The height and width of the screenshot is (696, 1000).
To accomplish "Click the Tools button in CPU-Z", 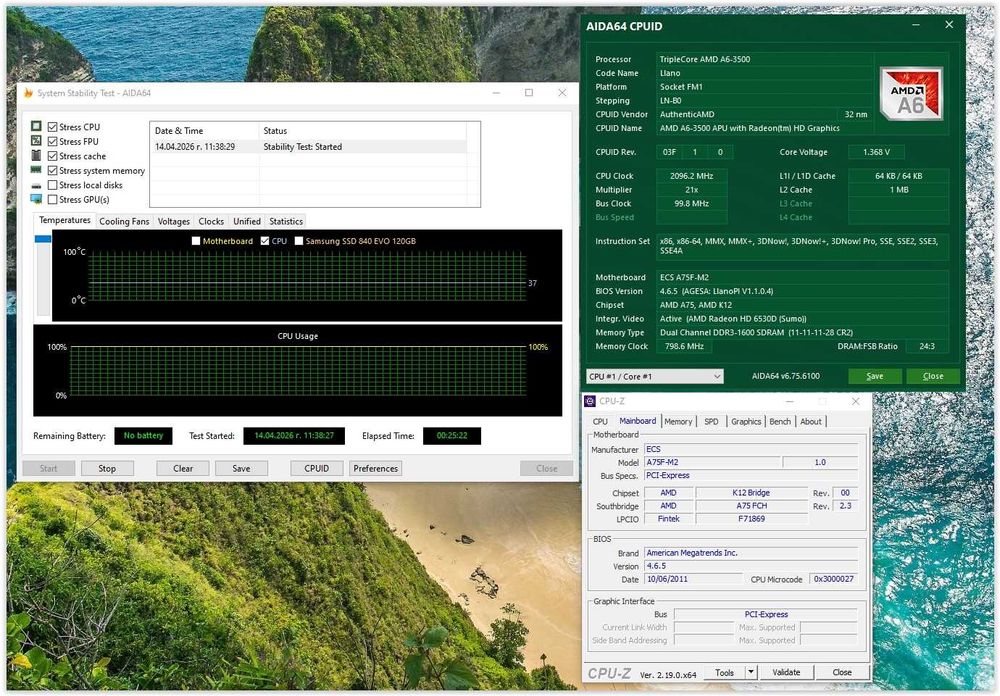I will click(724, 672).
